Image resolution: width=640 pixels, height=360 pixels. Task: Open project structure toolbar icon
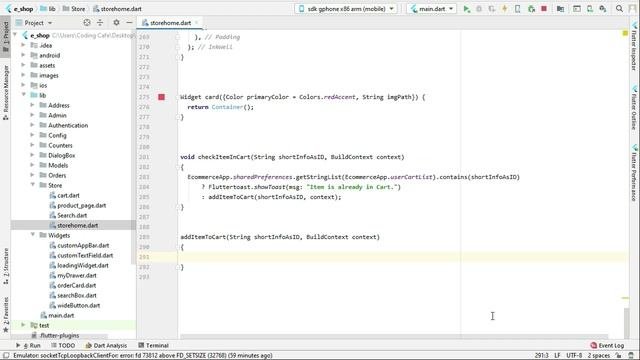[560, 9]
